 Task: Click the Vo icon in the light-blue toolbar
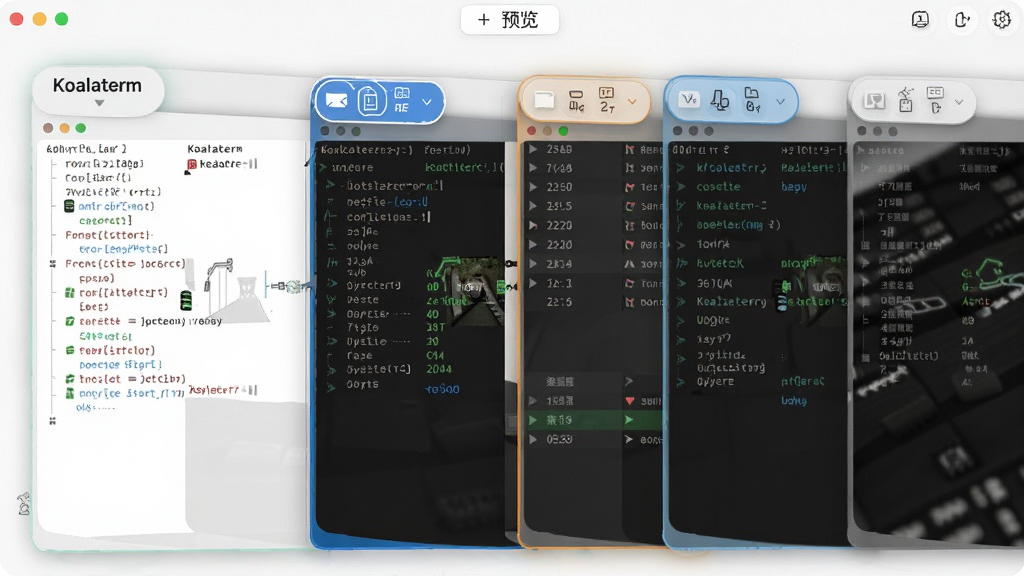[689, 99]
